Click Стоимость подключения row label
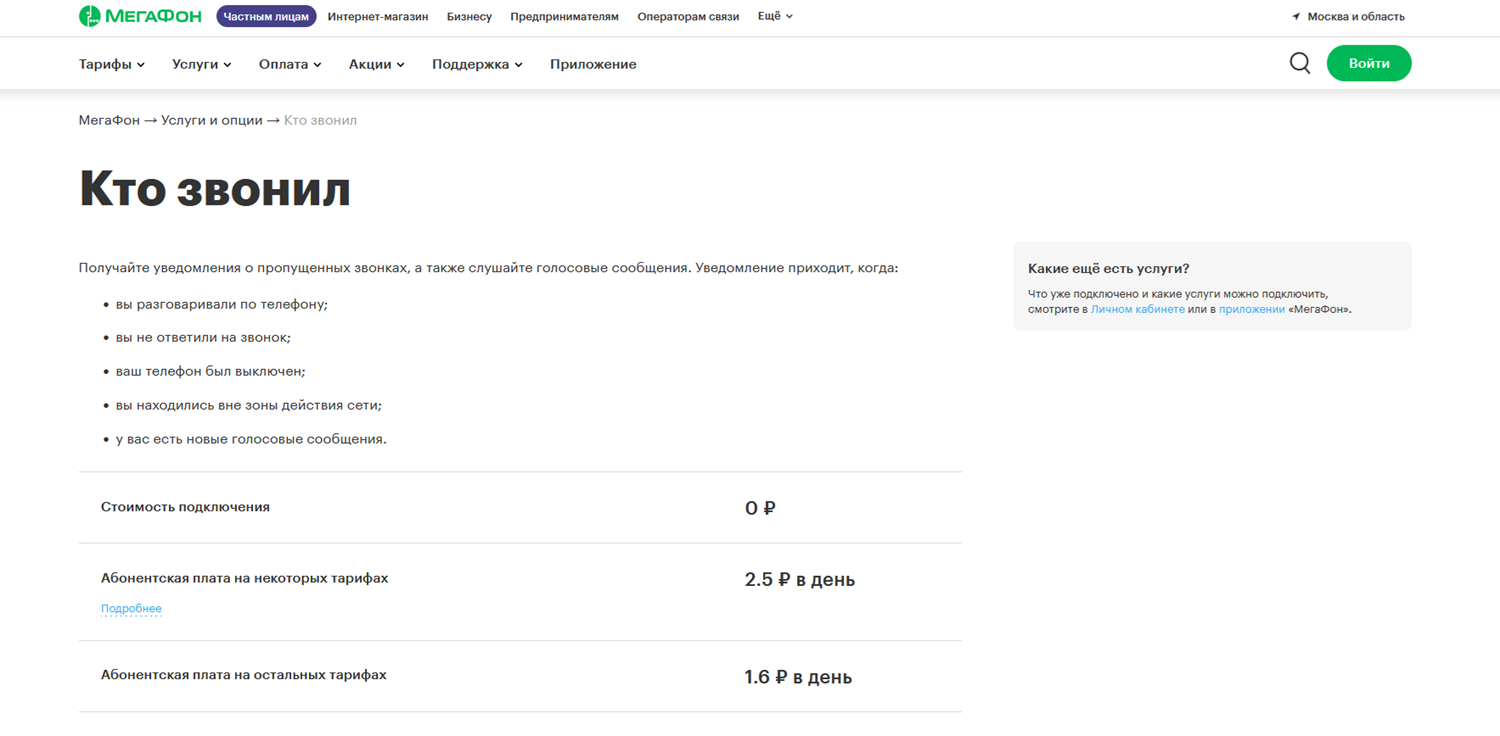The height and width of the screenshot is (736, 1500). (x=185, y=507)
